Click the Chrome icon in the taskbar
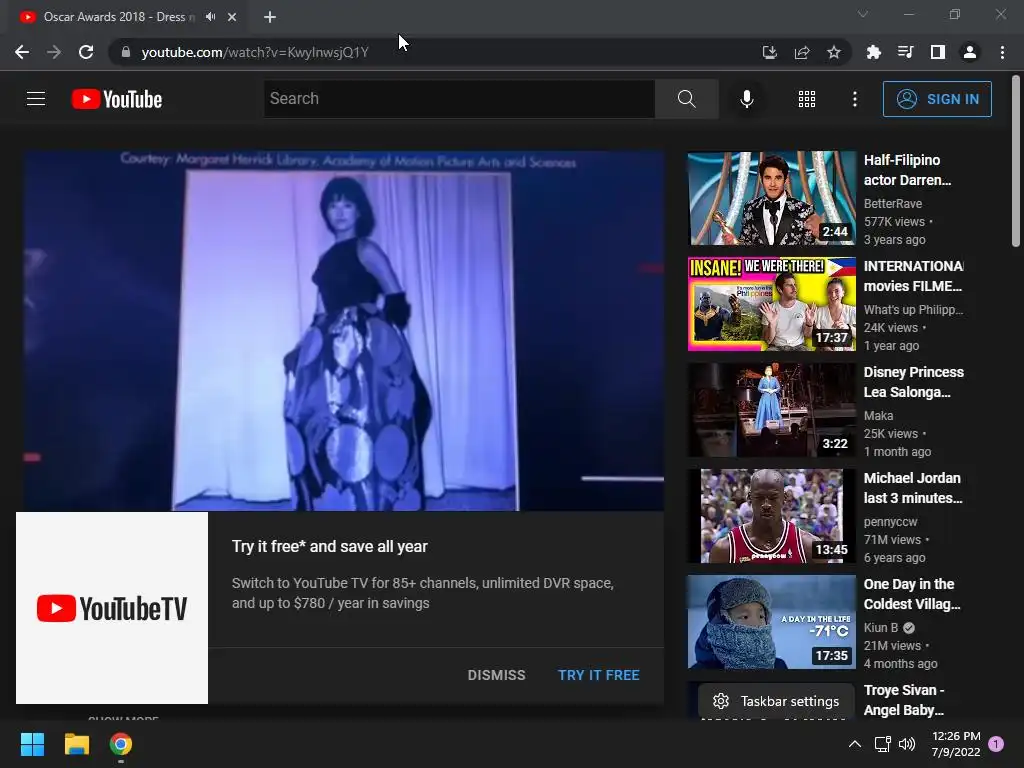1024x768 pixels. point(121,744)
